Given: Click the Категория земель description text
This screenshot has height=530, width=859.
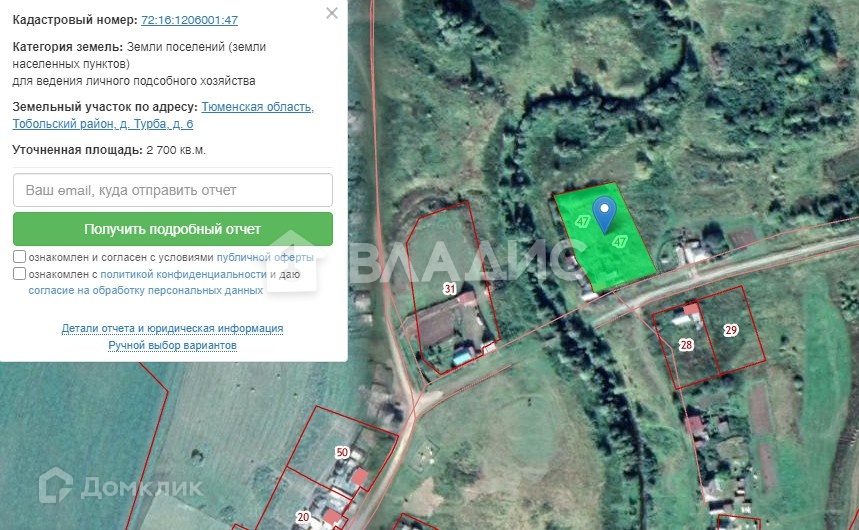Looking at the screenshot, I should 139,64.
